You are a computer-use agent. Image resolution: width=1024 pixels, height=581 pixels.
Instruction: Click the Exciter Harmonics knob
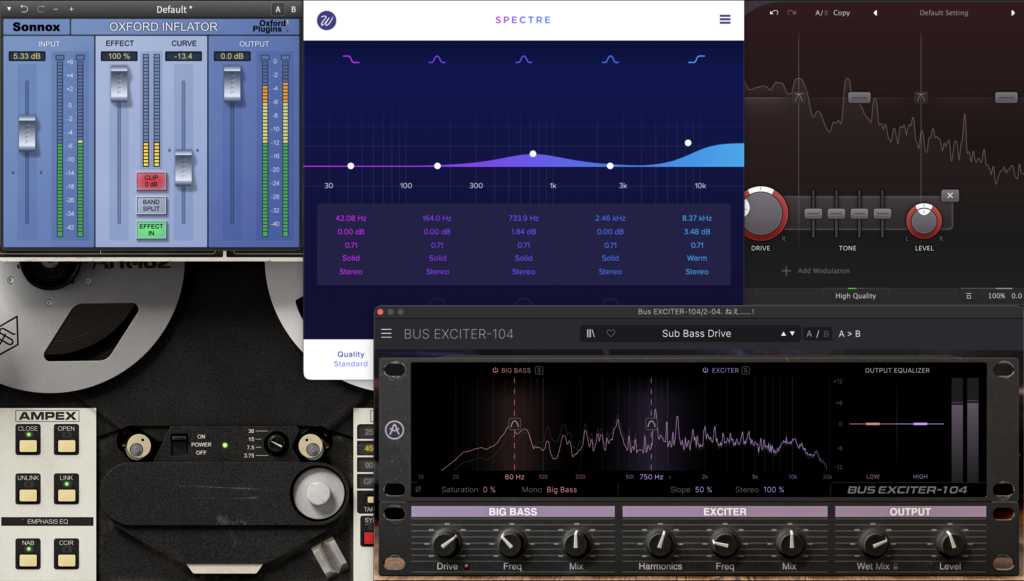click(x=660, y=542)
